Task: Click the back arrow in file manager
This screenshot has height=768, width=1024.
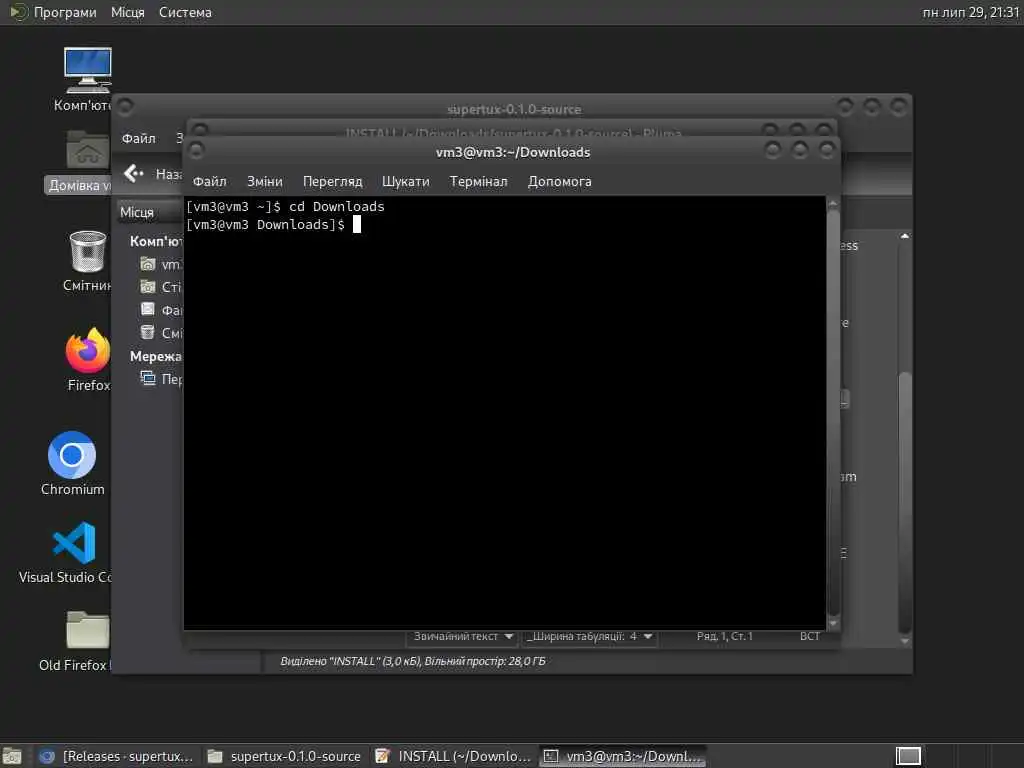Action: (x=133, y=173)
